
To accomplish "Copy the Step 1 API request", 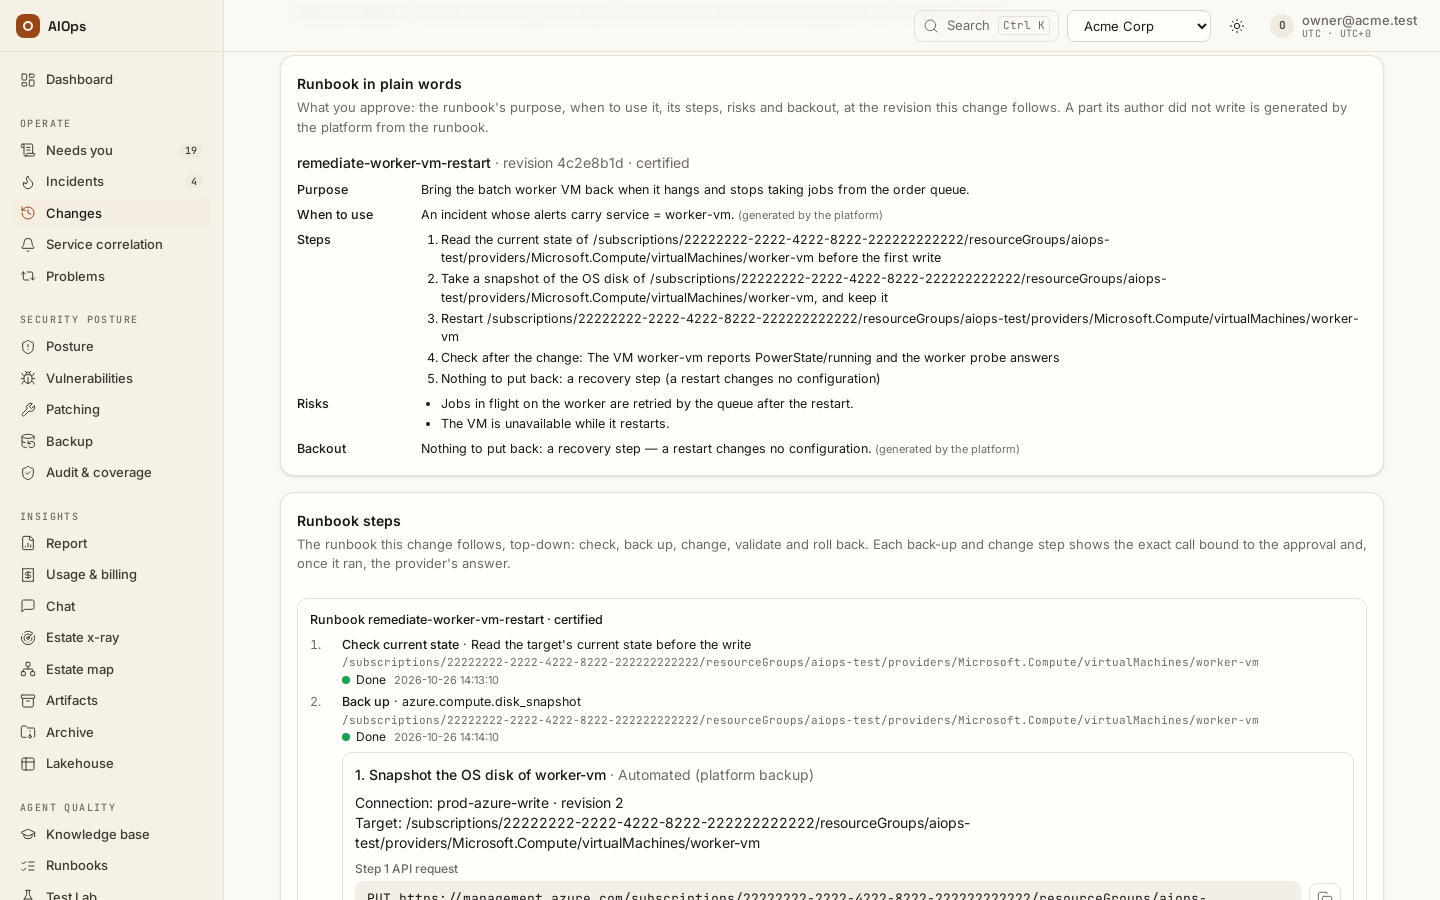I will pyautogui.click(x=1324, y=894).
